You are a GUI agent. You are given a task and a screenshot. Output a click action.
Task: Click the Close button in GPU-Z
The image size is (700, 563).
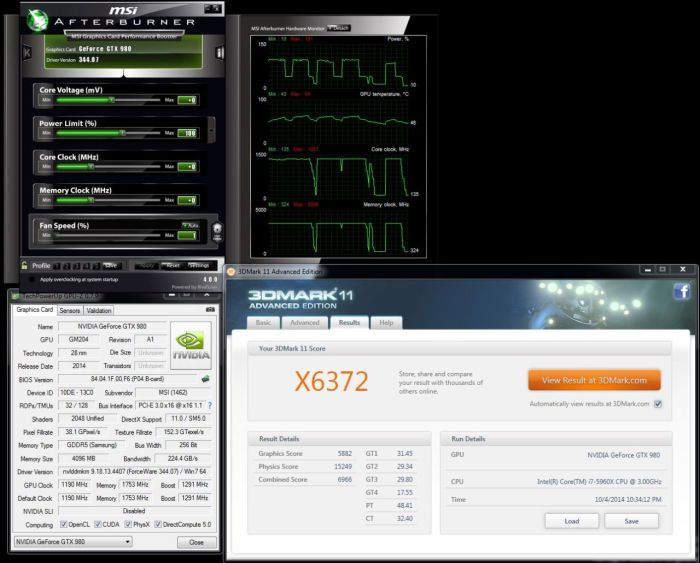[x=196, y=542]
